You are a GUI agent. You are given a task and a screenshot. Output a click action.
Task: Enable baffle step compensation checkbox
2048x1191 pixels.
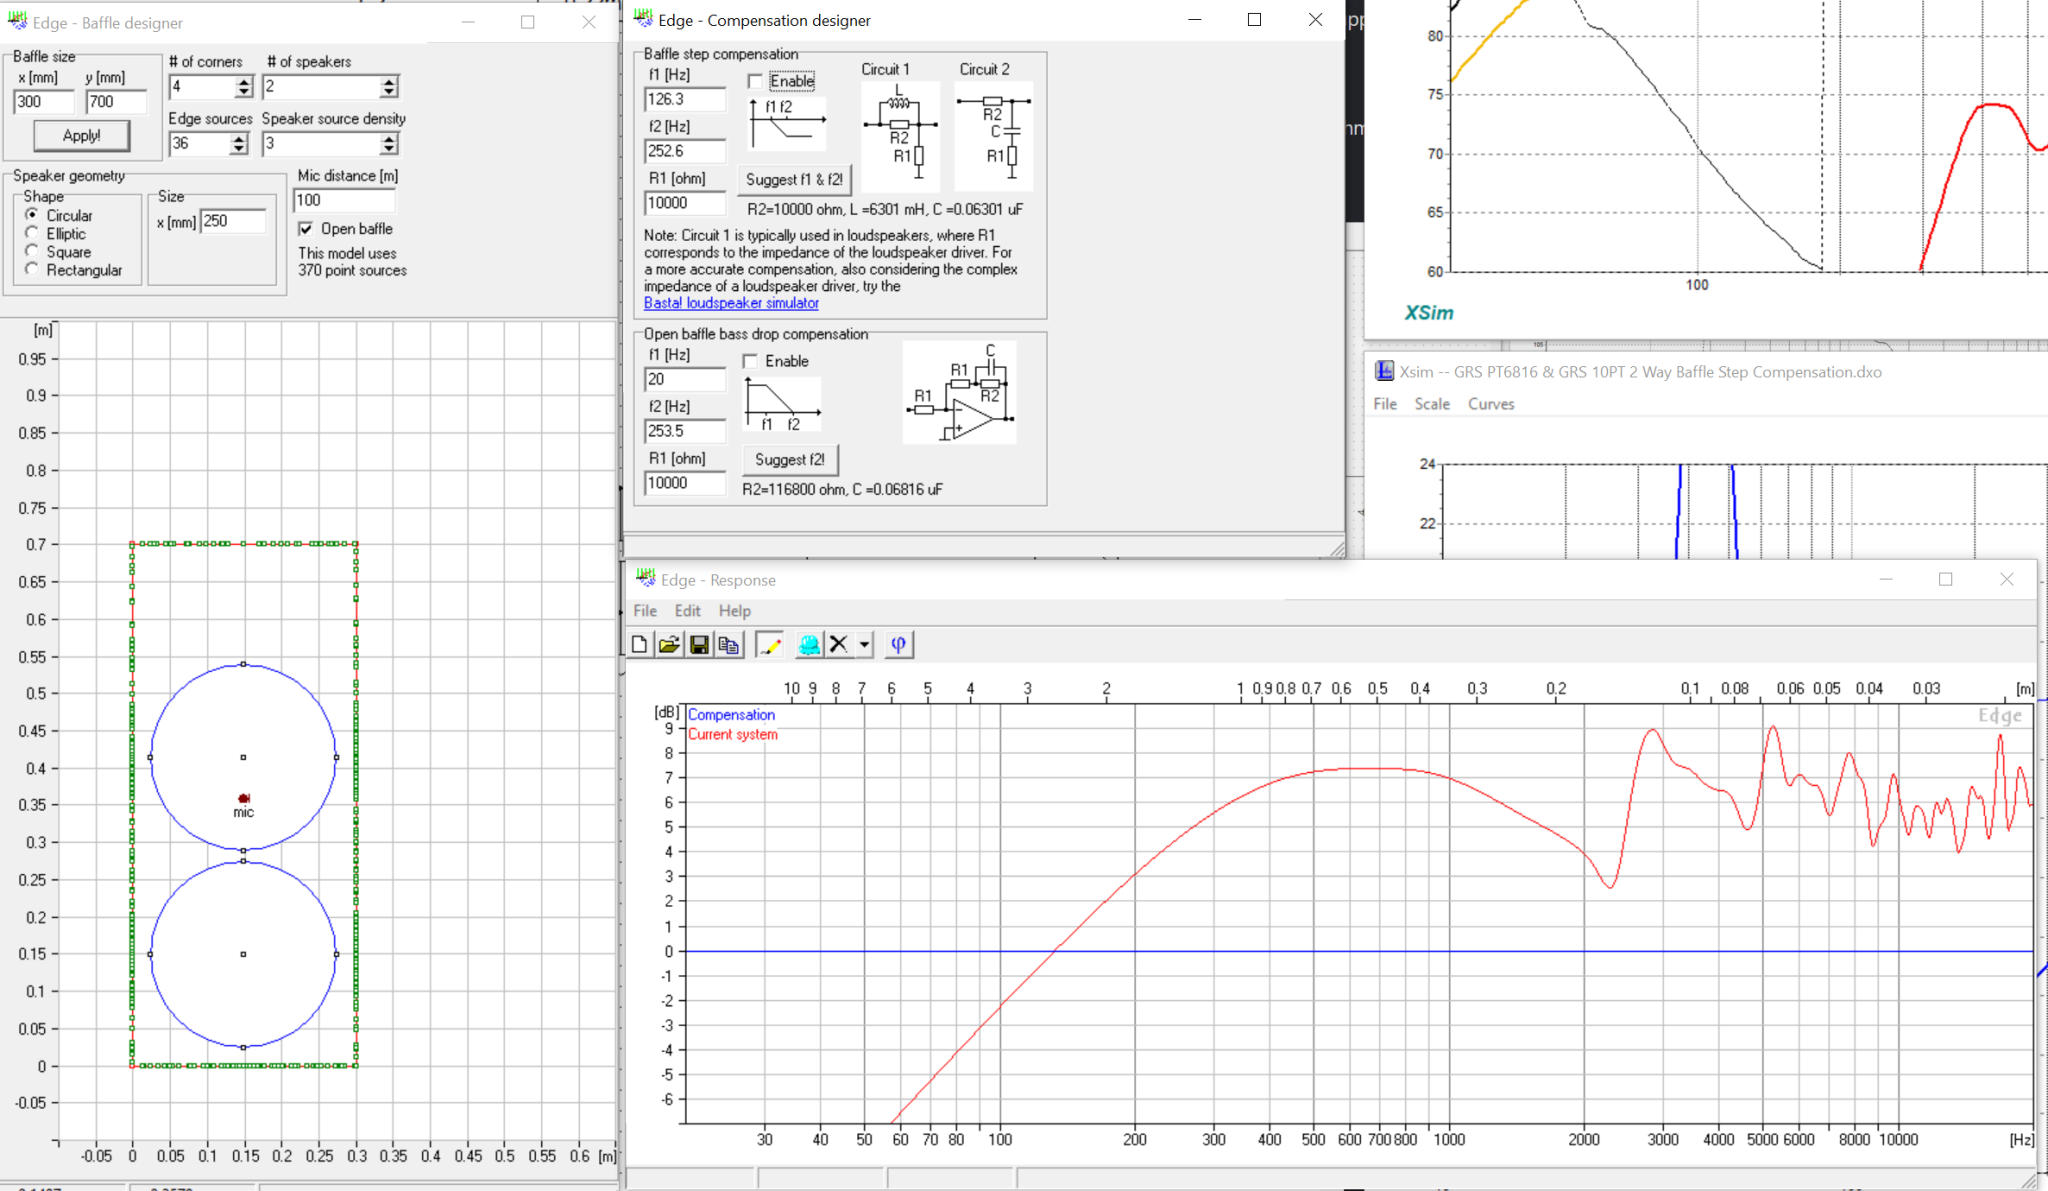click(x=755, y=81)
